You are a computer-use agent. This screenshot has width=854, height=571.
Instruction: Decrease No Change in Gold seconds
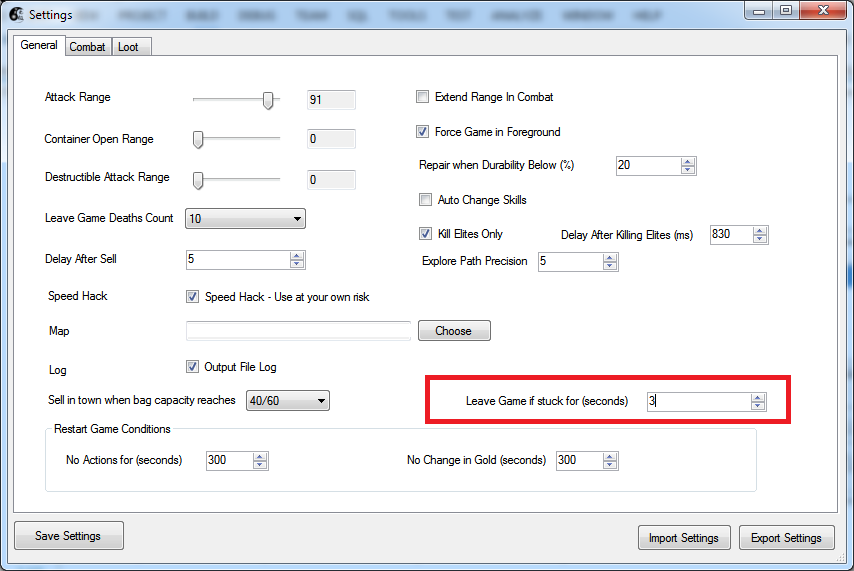[x=610, y=465]
